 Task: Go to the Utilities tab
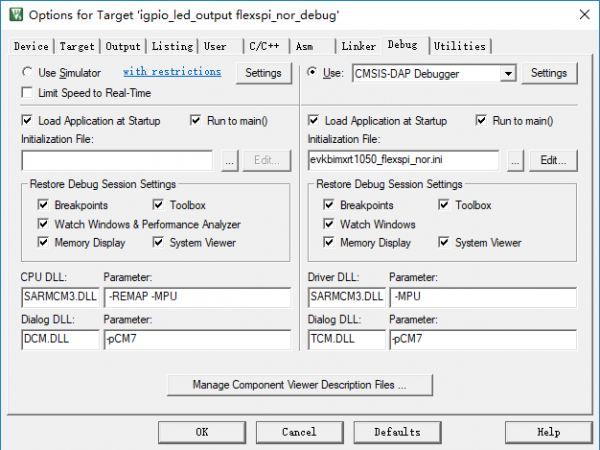(460, 46)
